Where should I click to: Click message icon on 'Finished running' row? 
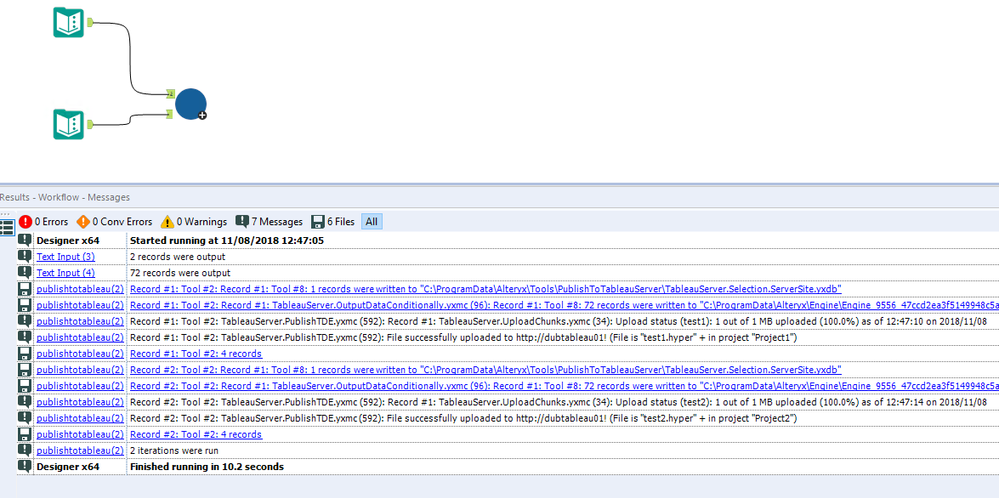[25, 466]
